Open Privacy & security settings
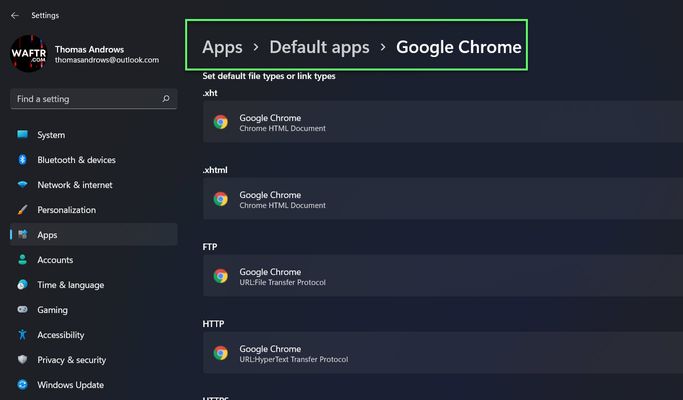This screenshot has width=683, height=400. coord(94,360)
